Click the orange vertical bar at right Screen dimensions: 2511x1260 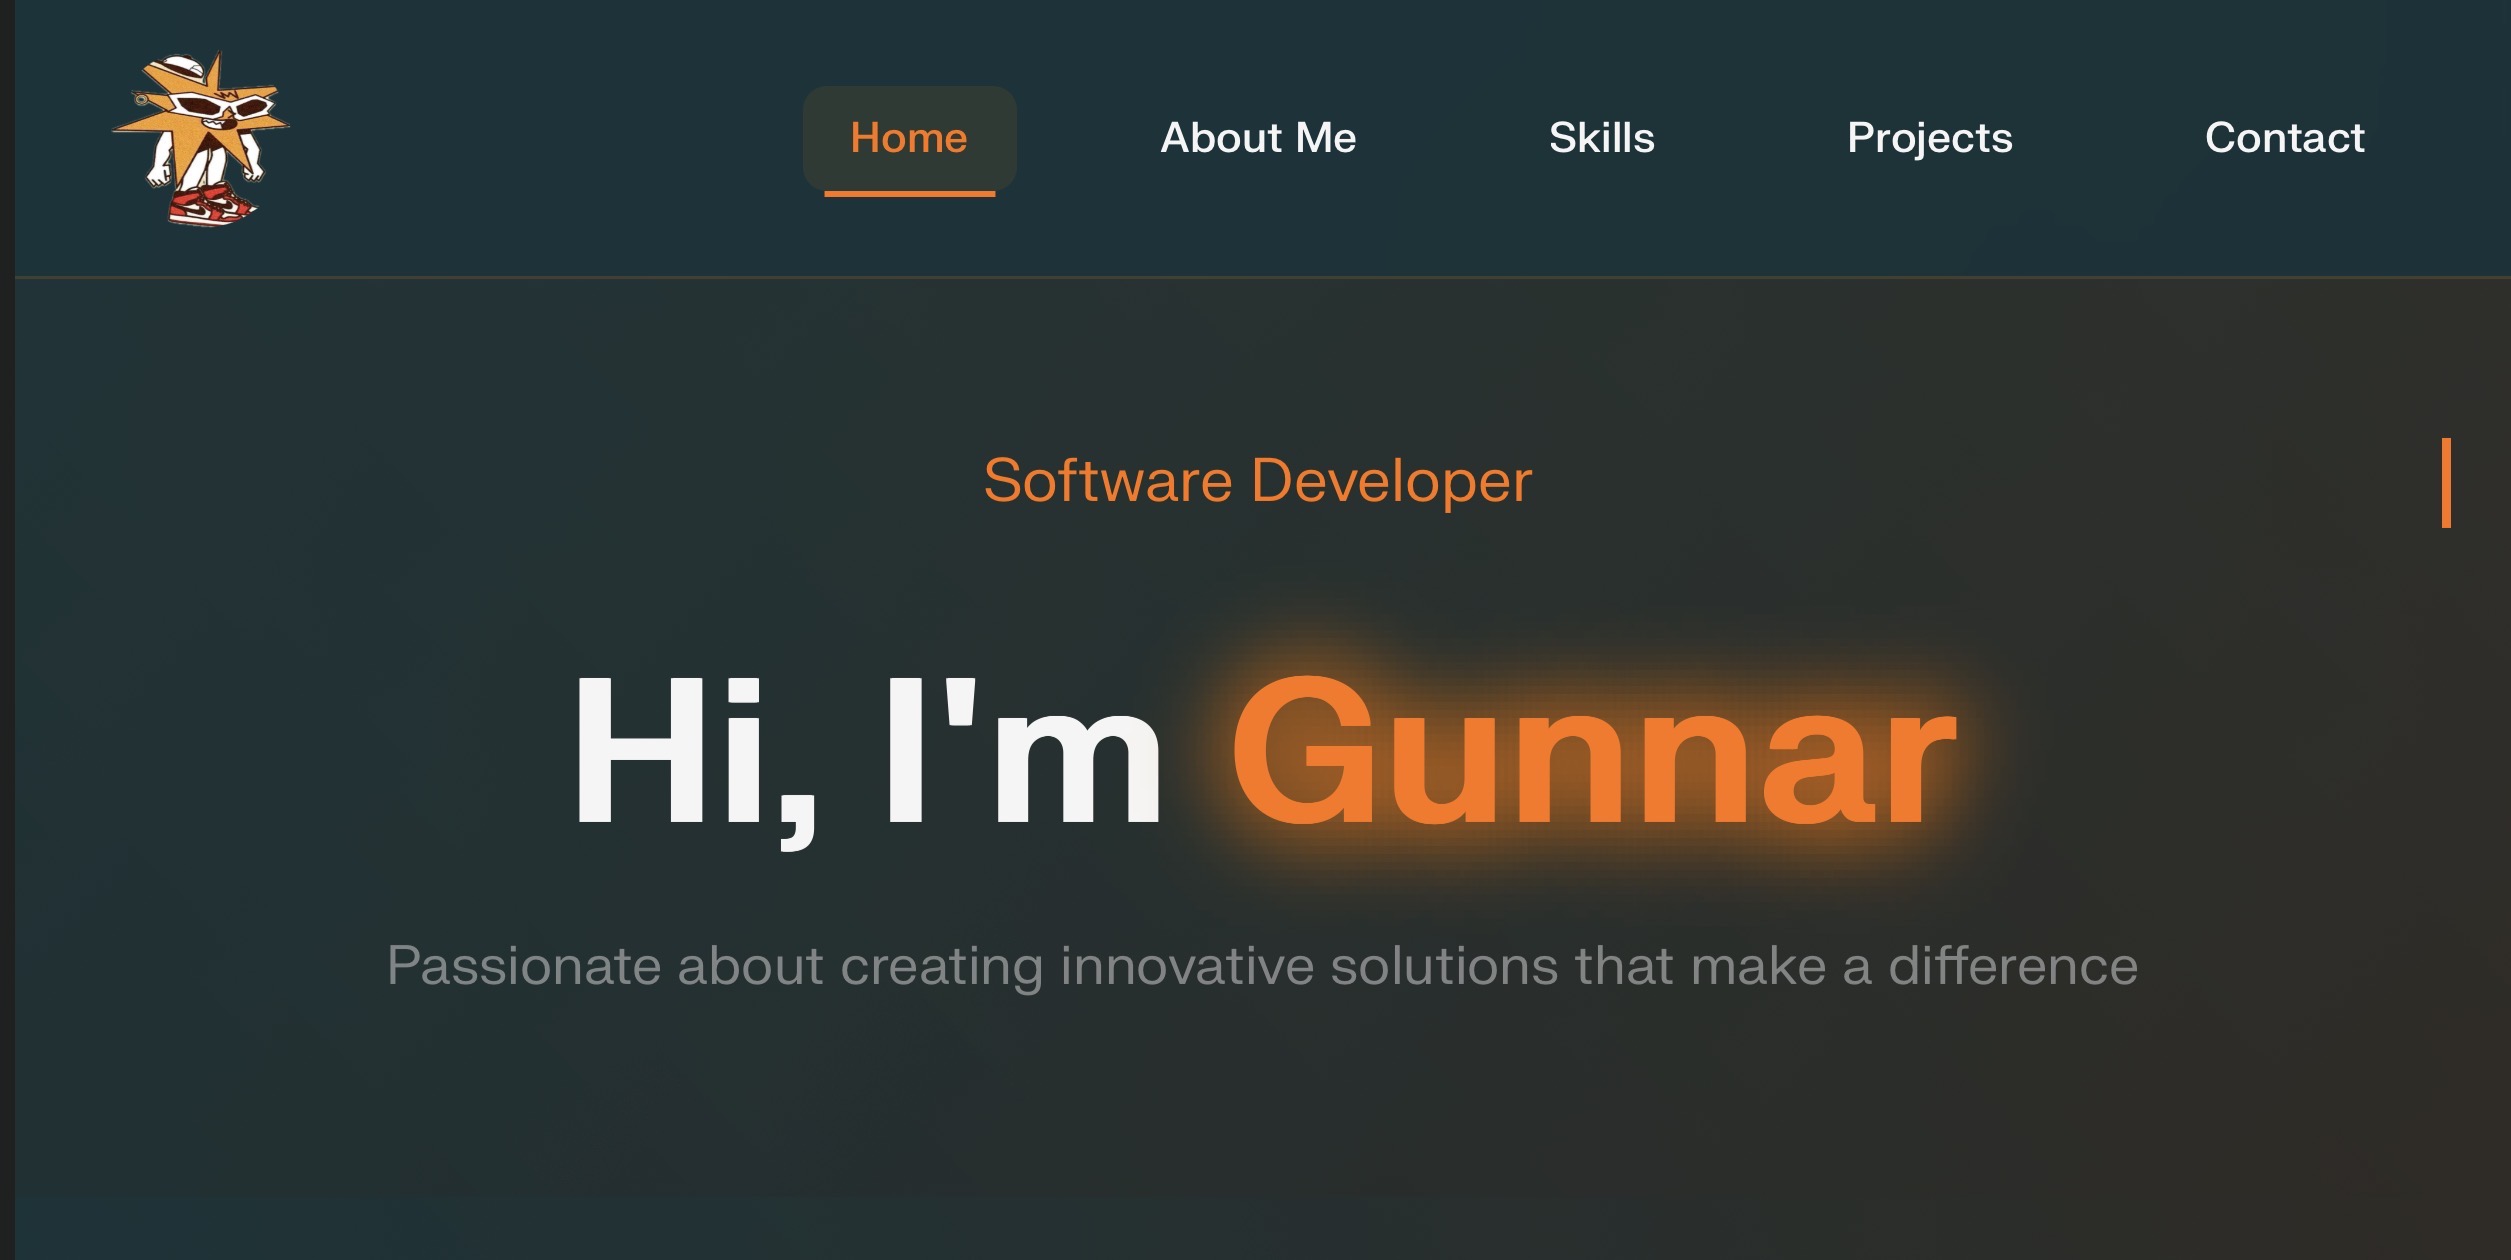tap(2446, 482)
